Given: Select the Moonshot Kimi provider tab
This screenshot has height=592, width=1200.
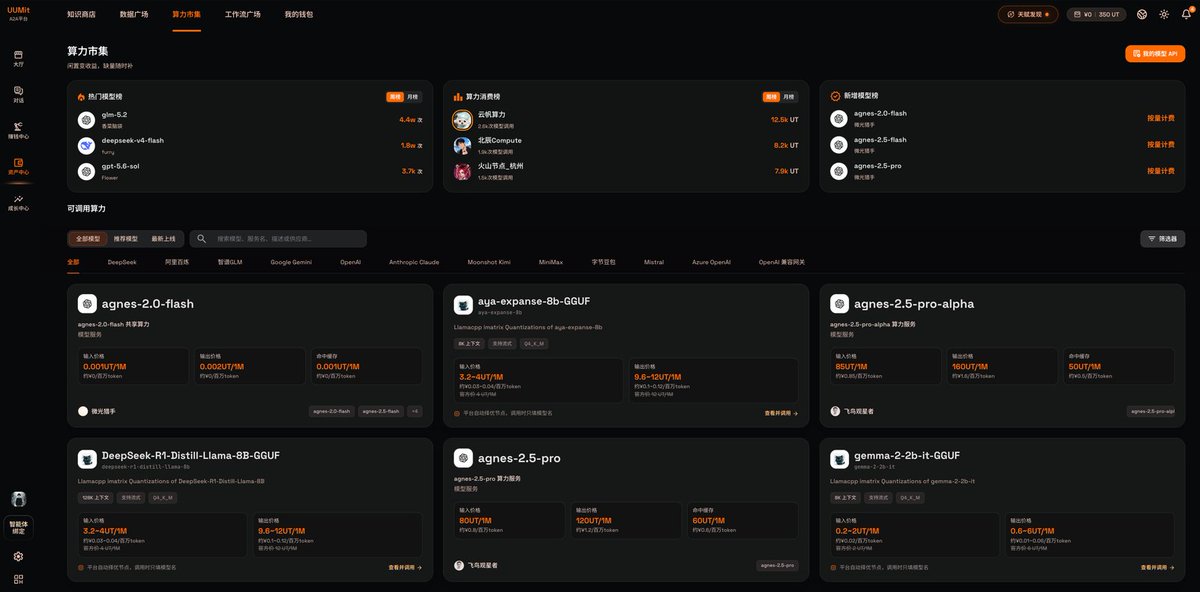Looking at the screenshot, I should [489, 262].
